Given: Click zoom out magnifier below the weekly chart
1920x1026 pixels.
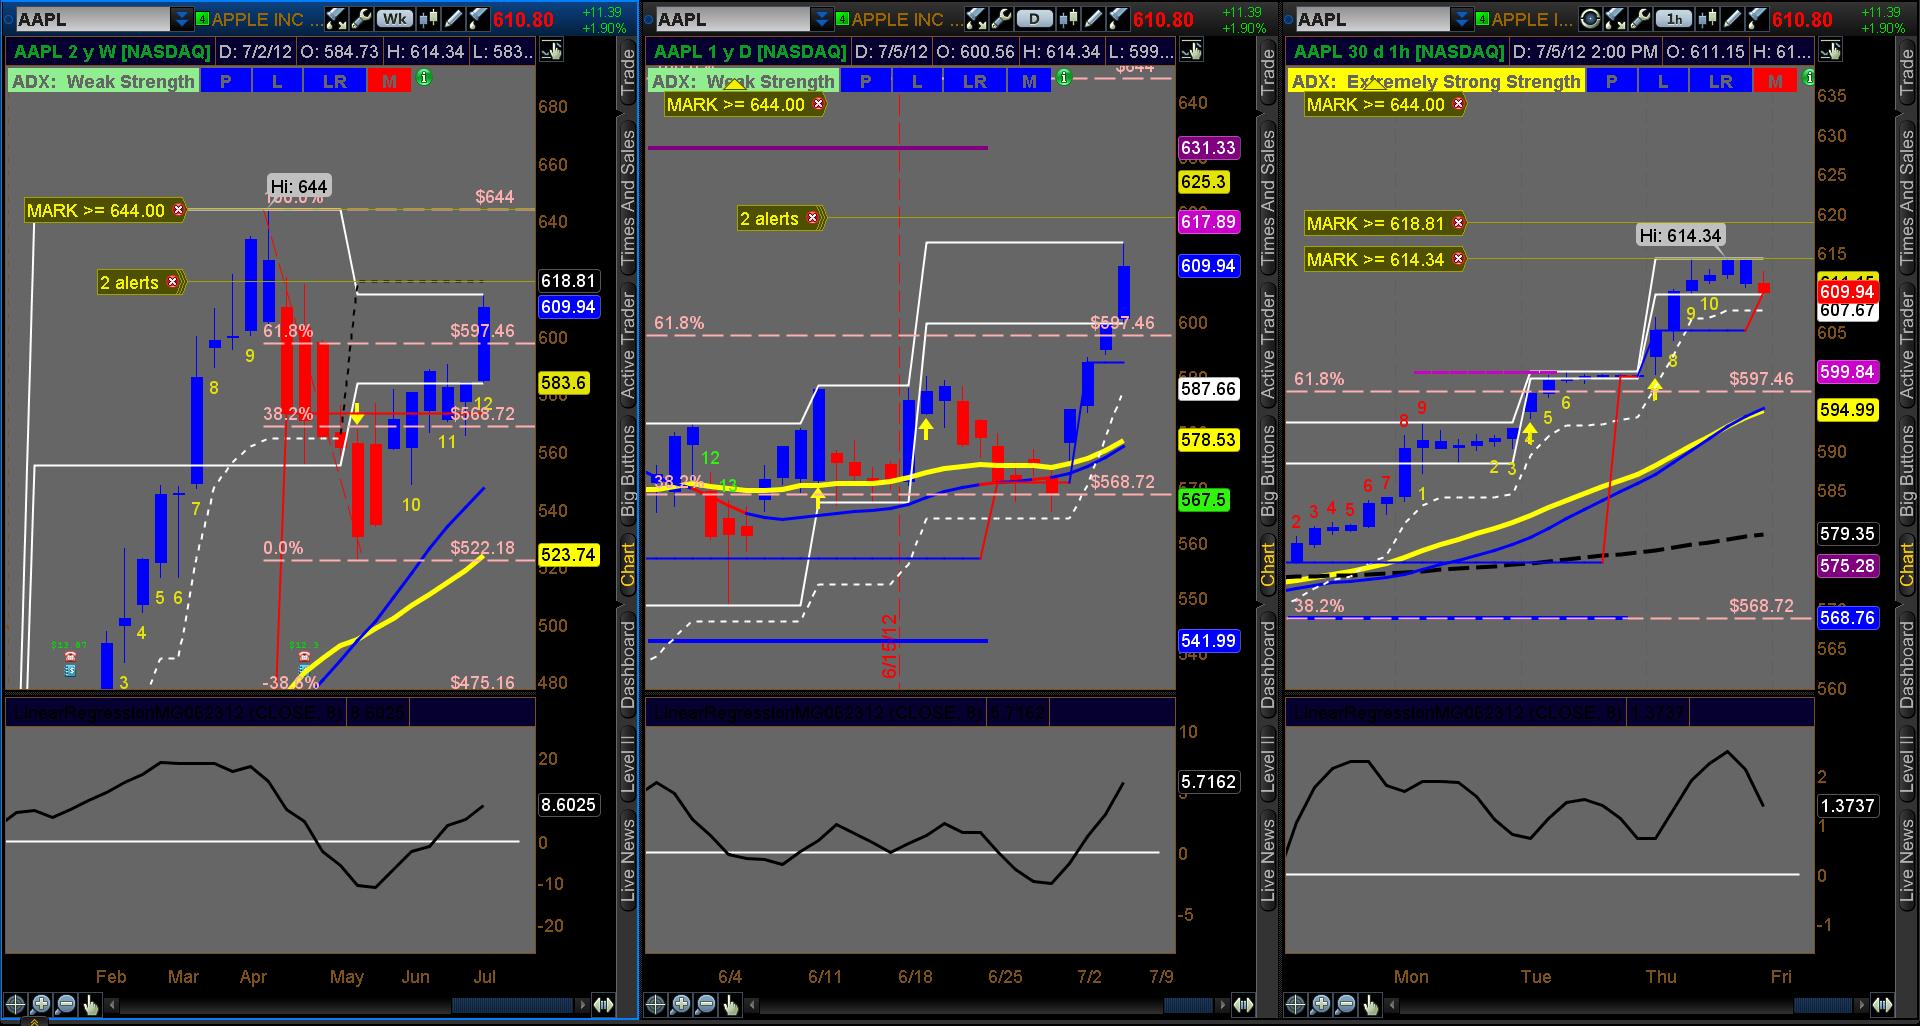Looking at the screenshot, I should pos(66,1005).
